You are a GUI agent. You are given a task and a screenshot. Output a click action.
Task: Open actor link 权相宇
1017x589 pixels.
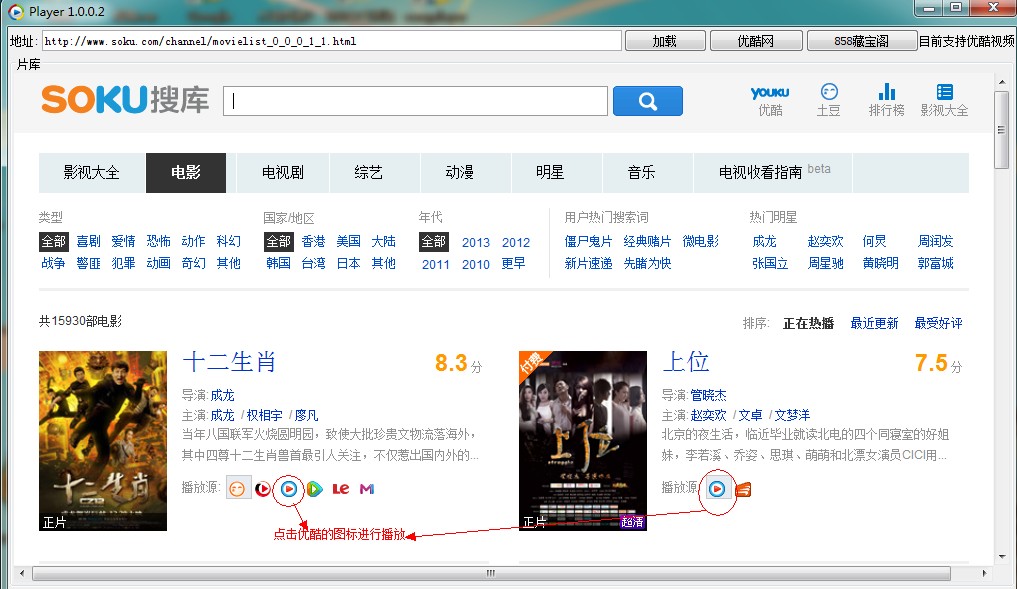[x=264, y=415]
